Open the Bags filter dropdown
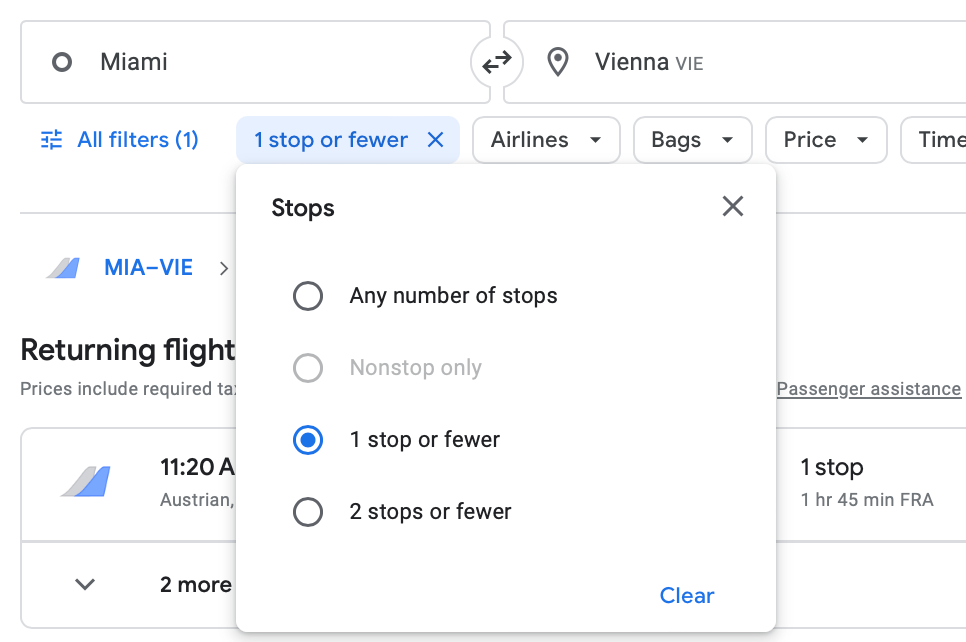 point(692,140)
